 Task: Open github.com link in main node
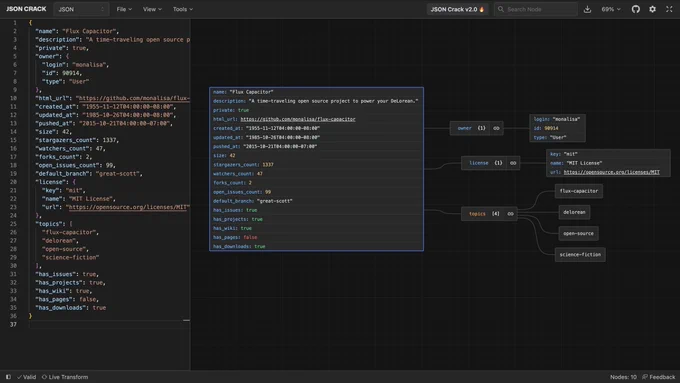coord(298,119)
